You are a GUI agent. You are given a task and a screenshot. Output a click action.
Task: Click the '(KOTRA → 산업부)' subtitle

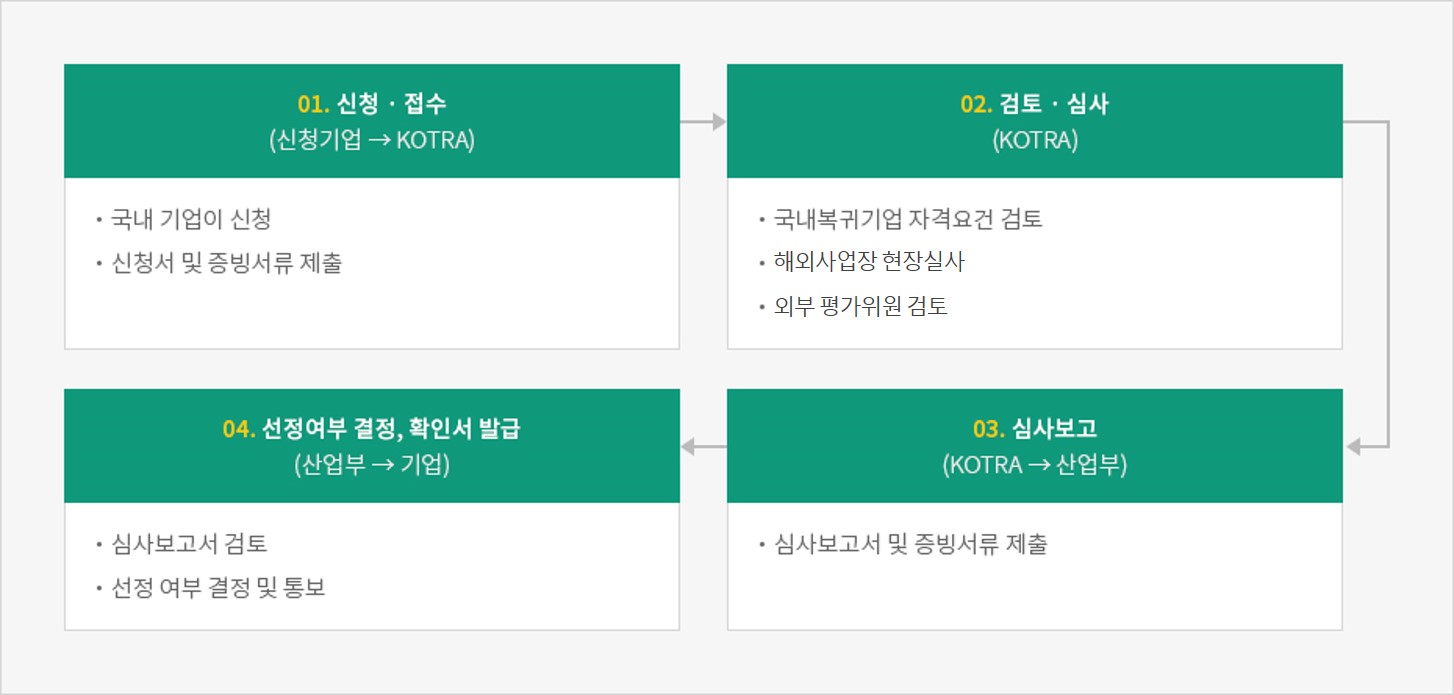[1034, 465]
